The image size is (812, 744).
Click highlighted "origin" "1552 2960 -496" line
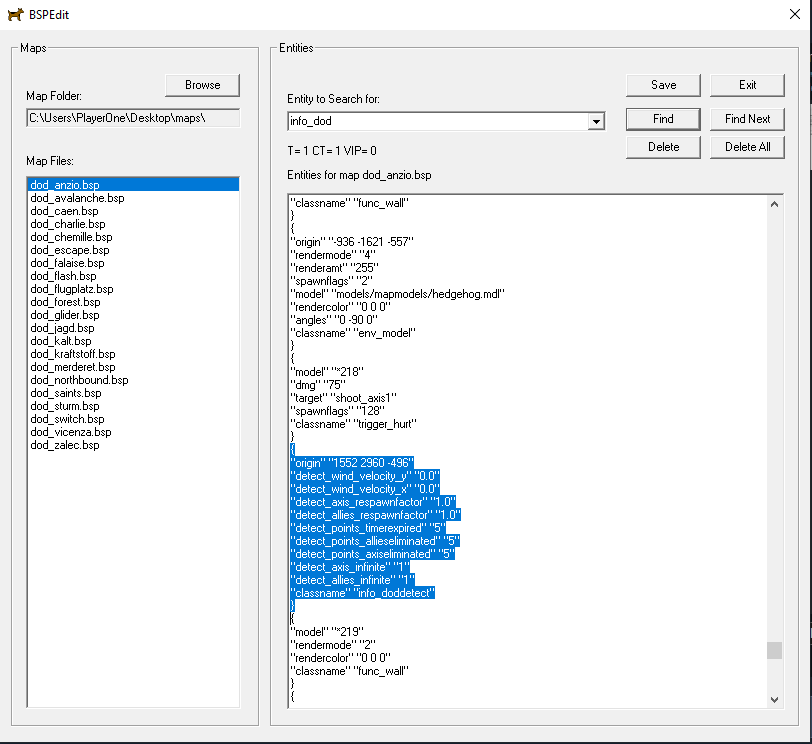click(352, 463)
